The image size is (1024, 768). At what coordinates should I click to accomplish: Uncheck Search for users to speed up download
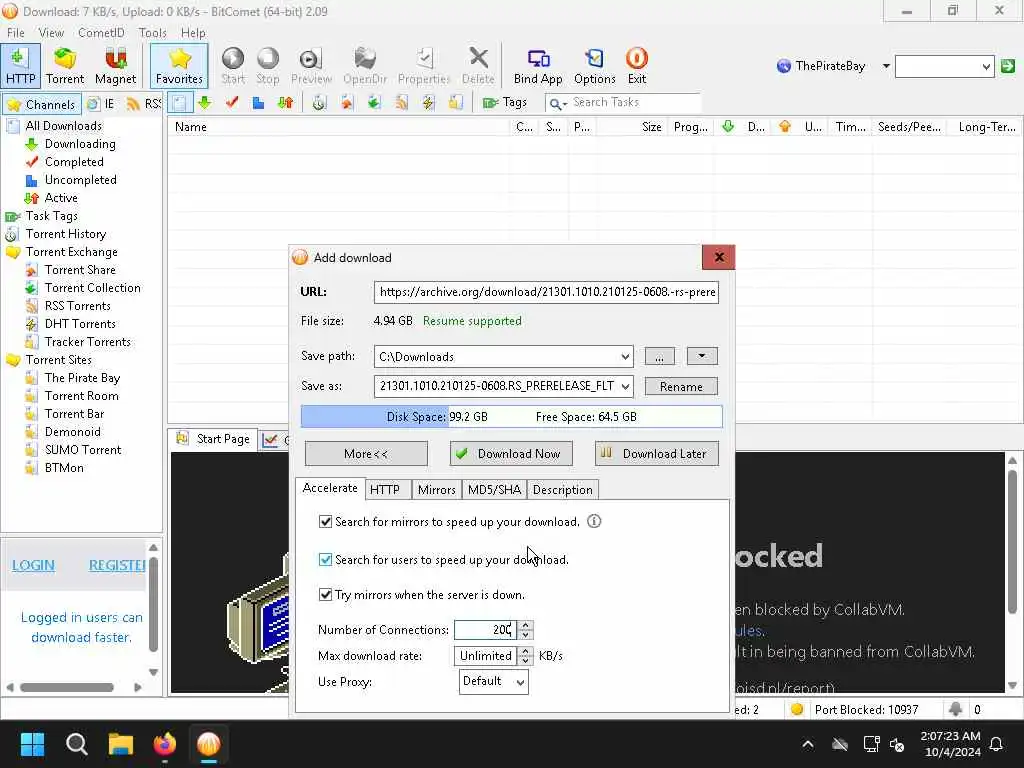(325, 560)
